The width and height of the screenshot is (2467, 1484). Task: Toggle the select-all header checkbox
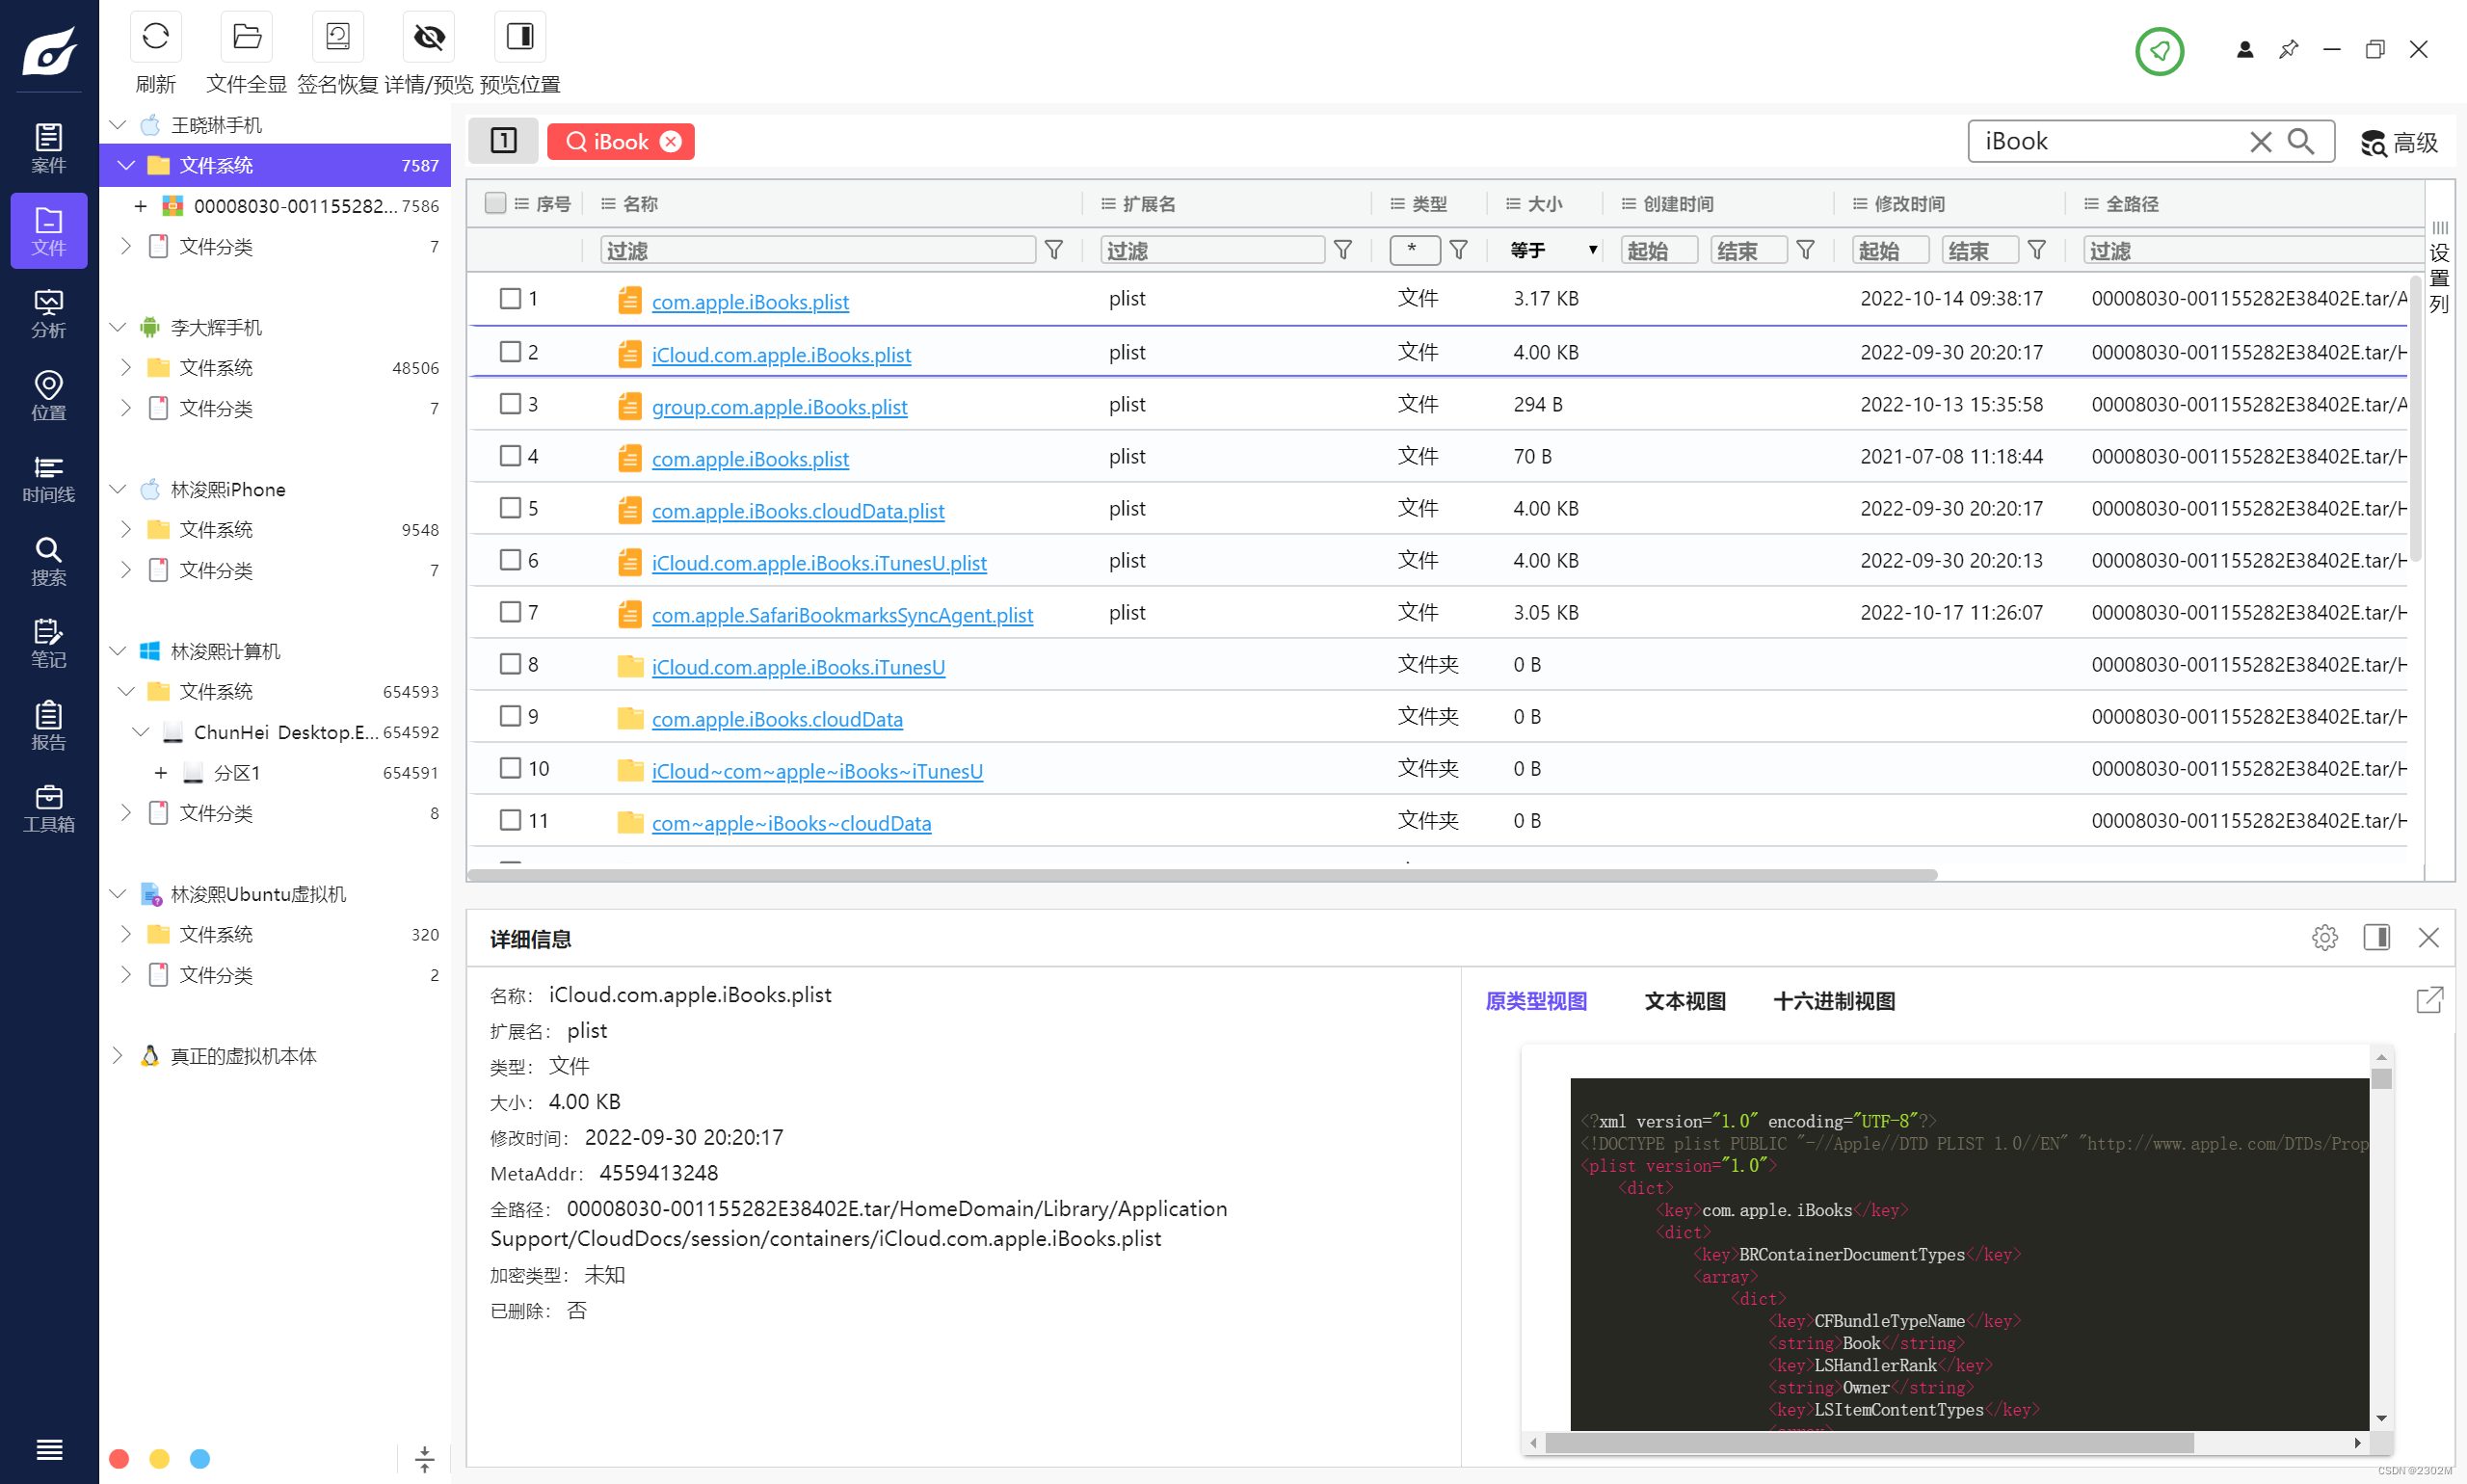[495, 203]
